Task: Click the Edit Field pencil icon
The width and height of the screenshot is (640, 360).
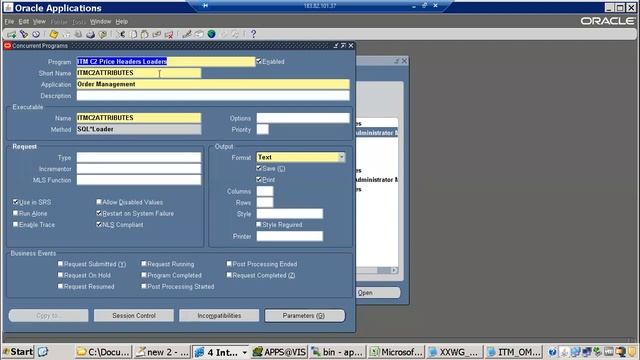Action: [x=187, y=34]
